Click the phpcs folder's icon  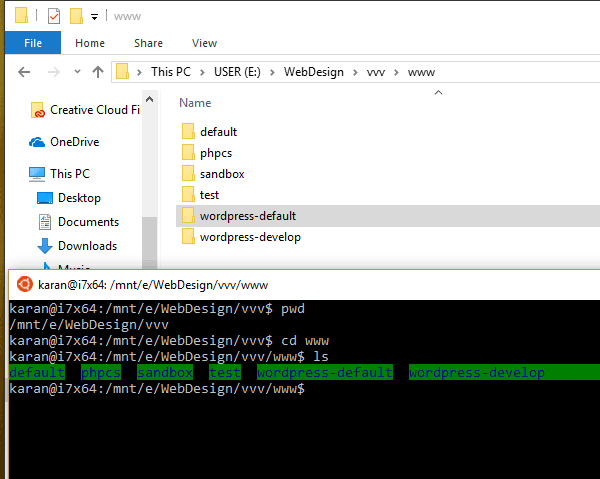[188, 152]
